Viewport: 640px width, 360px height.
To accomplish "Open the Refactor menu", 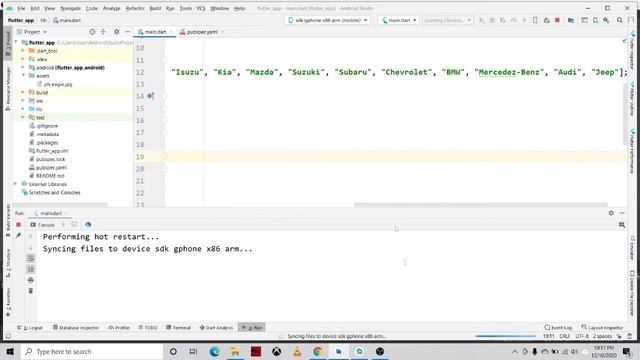I will [x=135, y=8].
